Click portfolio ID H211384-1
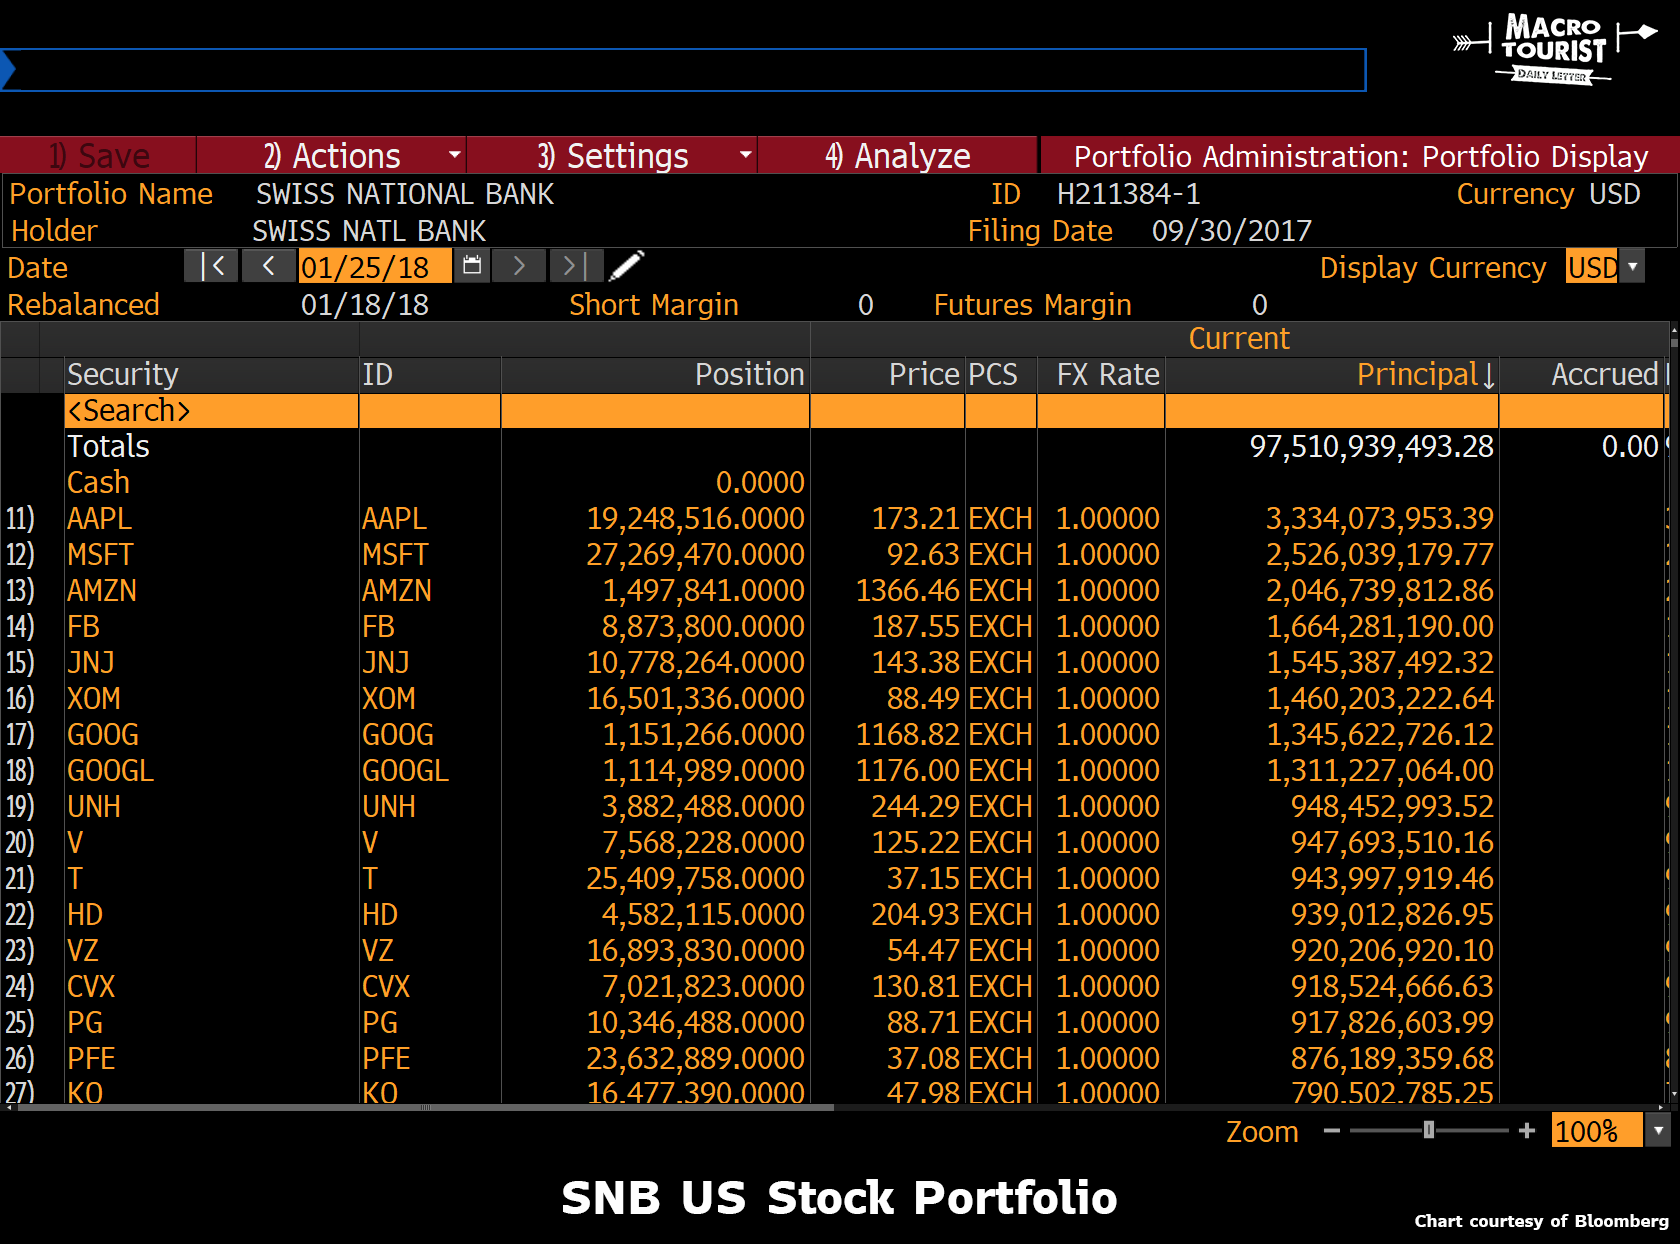The image size is (1680, 1244). [x=1129, y=194]
